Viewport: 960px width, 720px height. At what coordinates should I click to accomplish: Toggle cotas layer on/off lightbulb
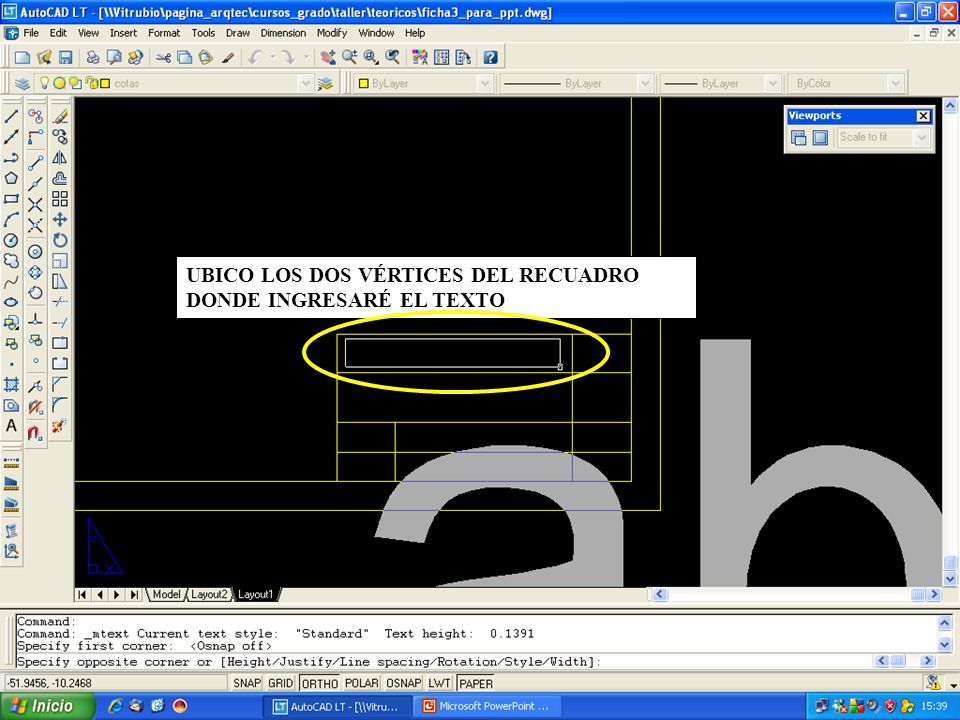coord(45,83)
